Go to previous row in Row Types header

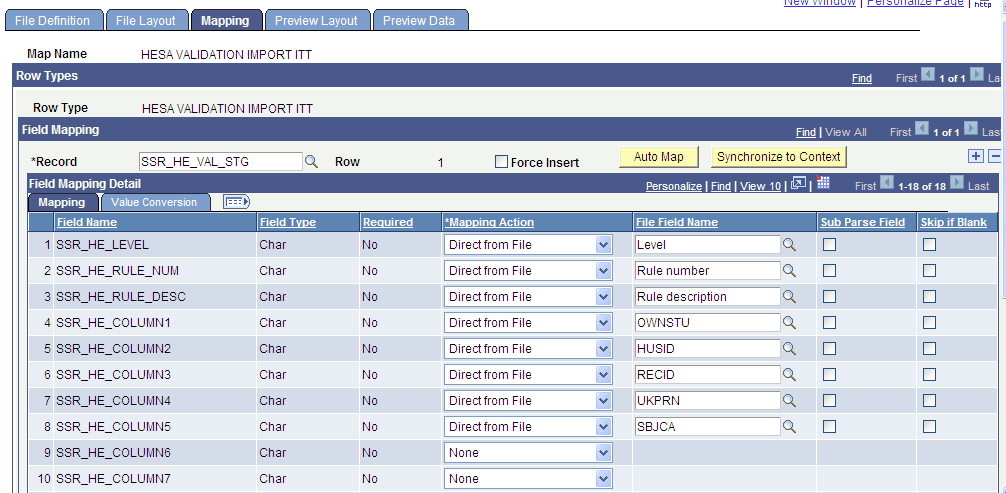pos(928,74)
